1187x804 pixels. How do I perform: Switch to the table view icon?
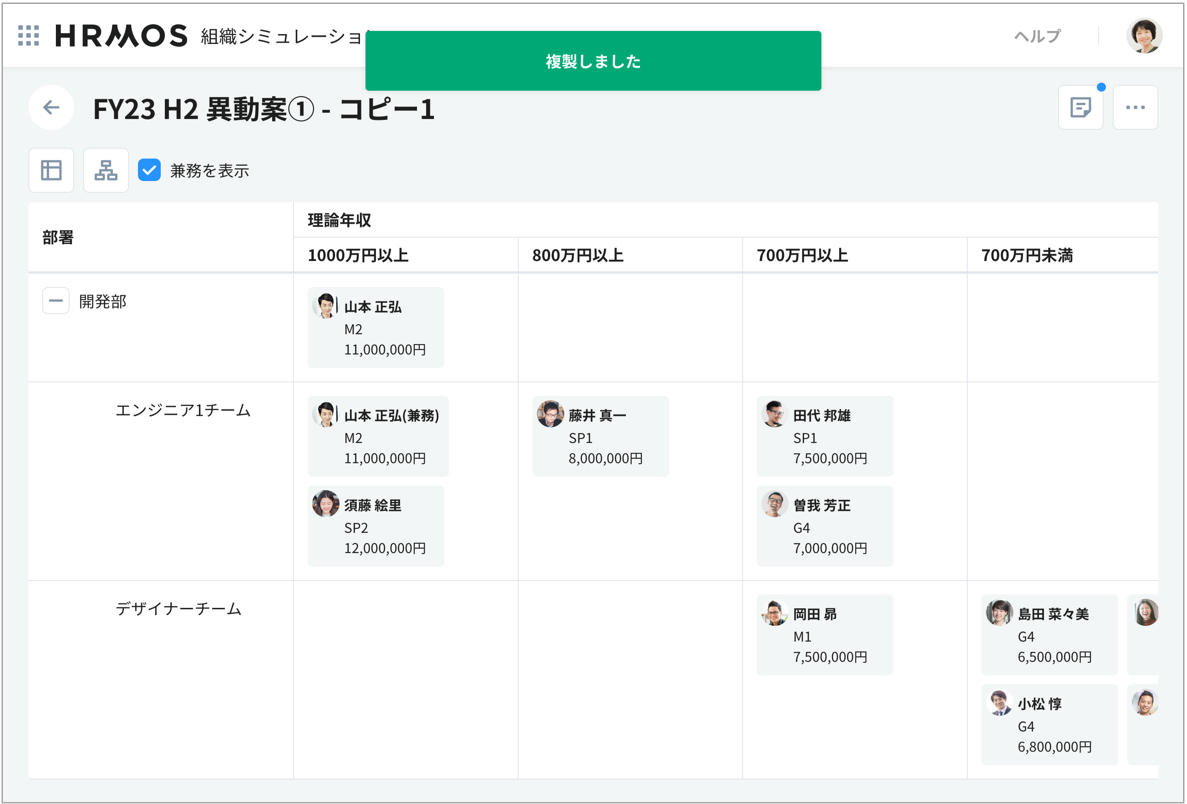(51, 170)
